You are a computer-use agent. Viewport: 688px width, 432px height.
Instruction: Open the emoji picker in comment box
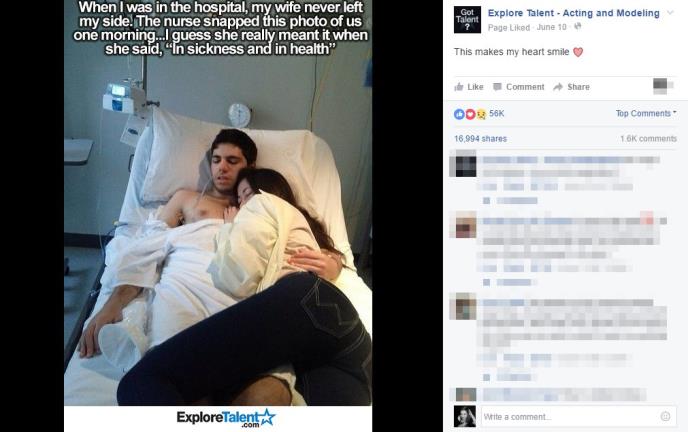(665, 416)
